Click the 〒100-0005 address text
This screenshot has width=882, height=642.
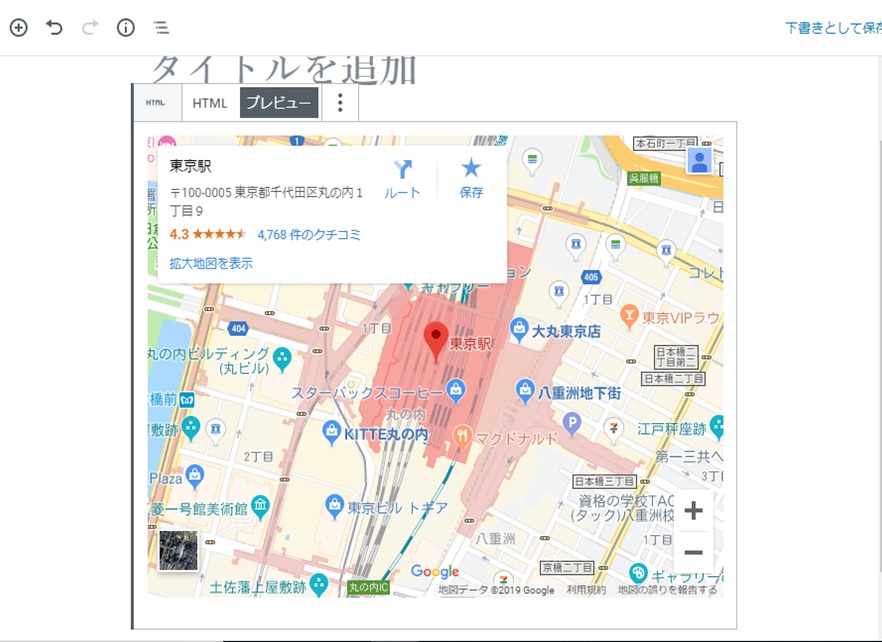[x=266, y=201]
